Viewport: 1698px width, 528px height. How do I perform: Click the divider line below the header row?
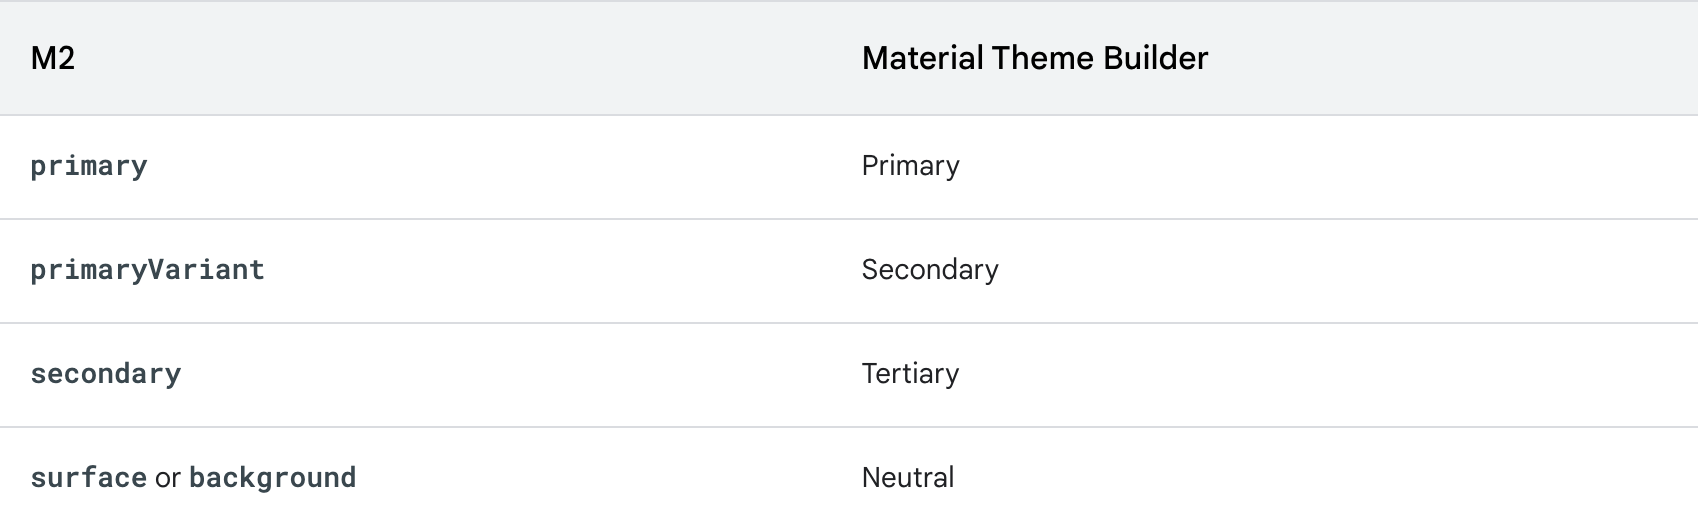(849, 115)
